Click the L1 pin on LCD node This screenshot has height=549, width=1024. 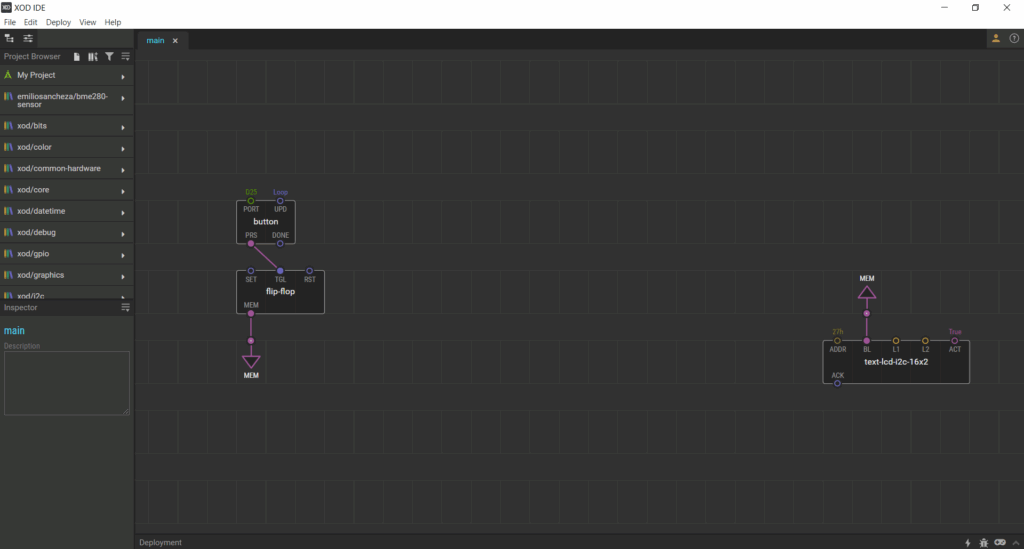click(x=896, y=341)
